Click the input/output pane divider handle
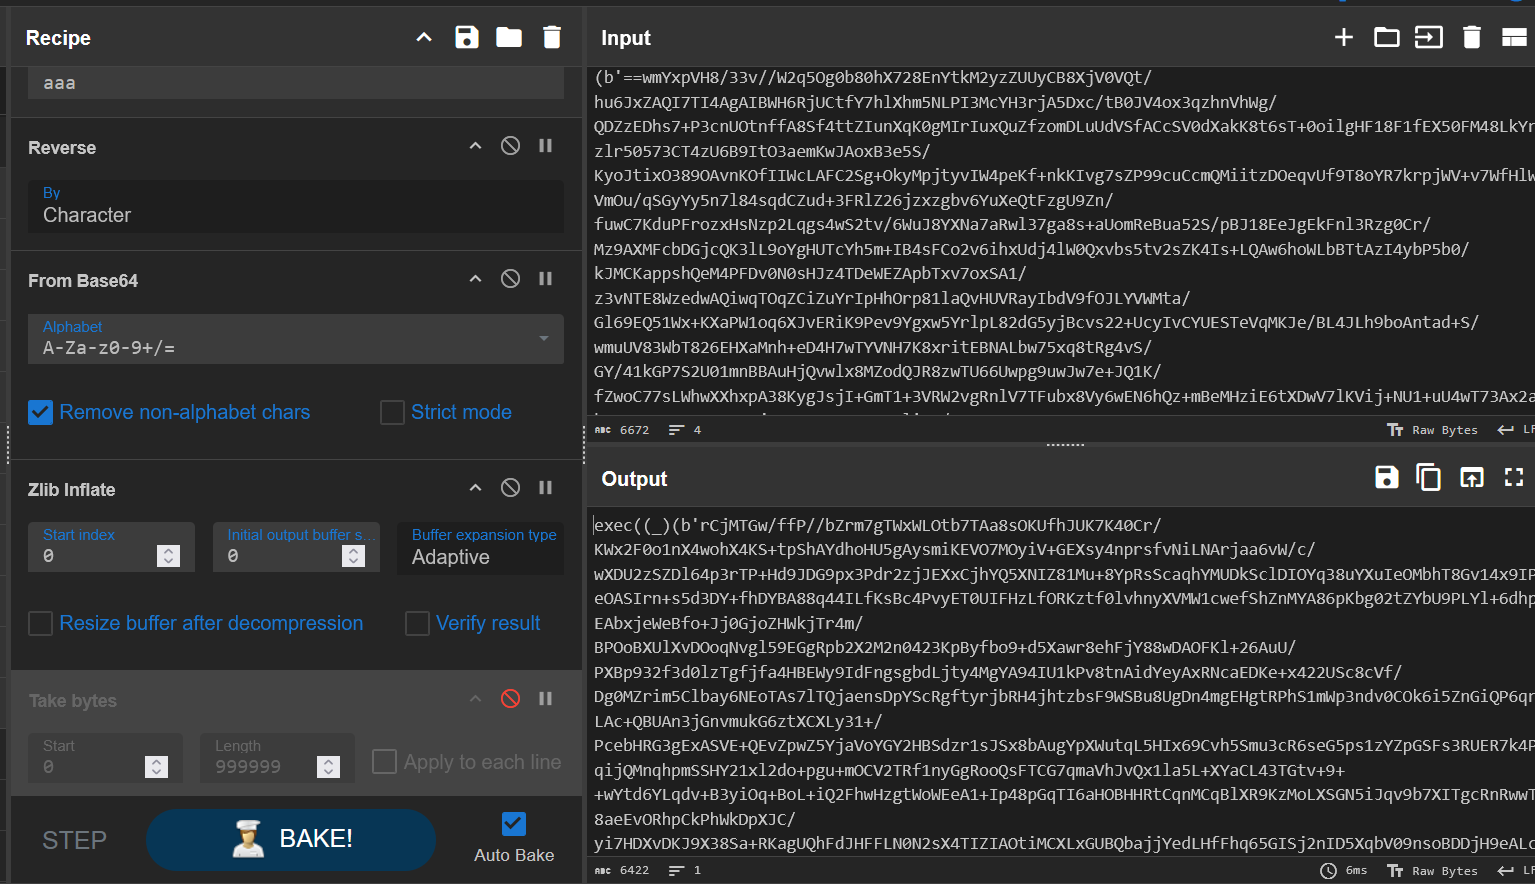This screenshot has height=884, width=1535. (1065, 444)
